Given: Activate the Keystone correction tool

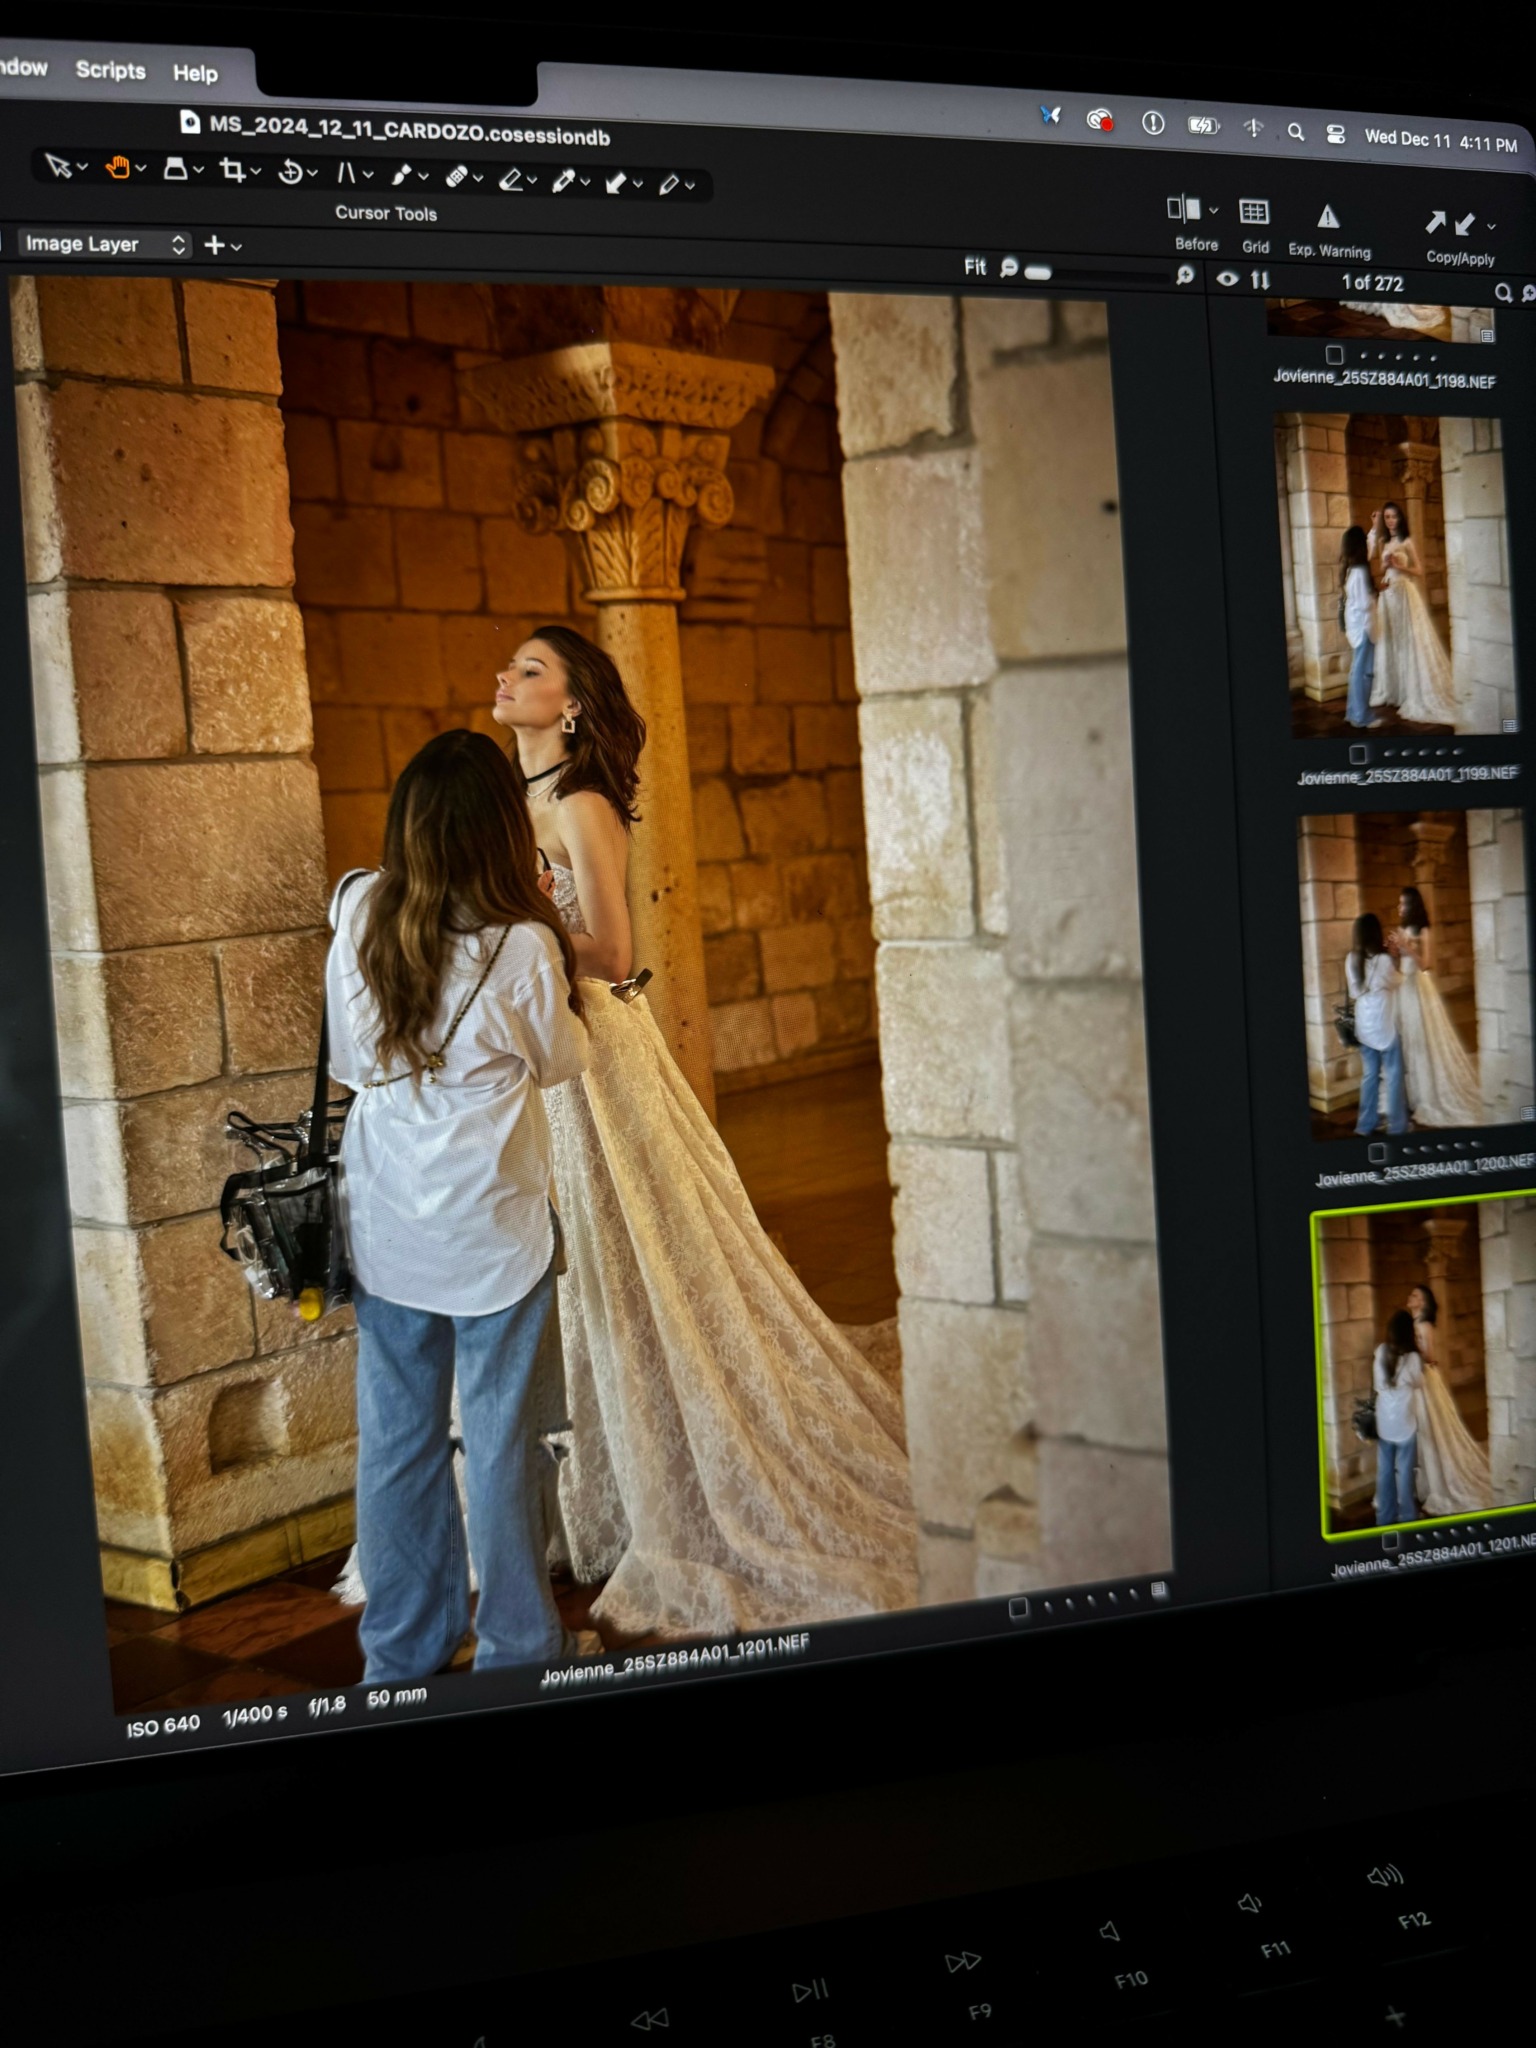Looking at the screenshot, I should point(346,174).
